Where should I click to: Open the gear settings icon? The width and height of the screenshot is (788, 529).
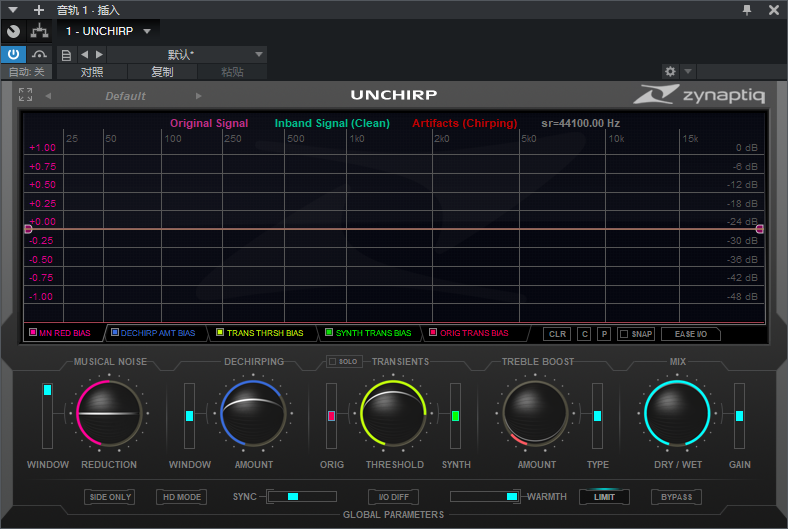coord(670,71)
